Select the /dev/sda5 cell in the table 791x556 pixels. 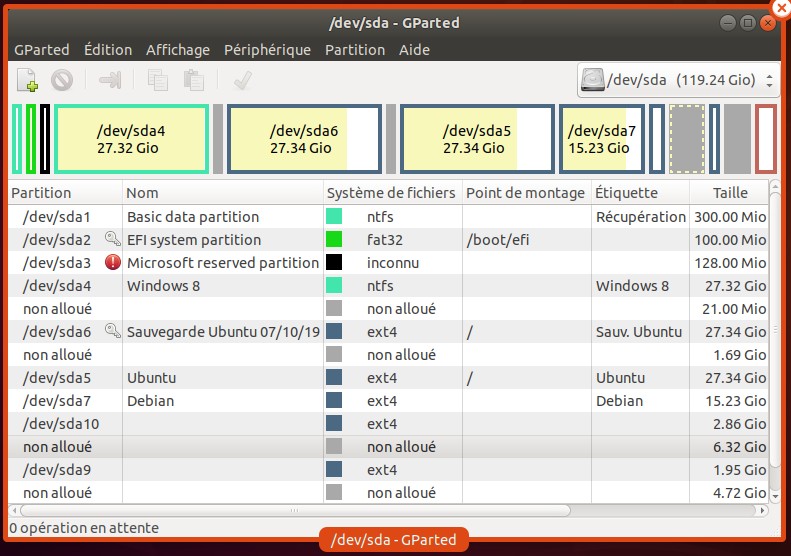click(x=57, y=378)
